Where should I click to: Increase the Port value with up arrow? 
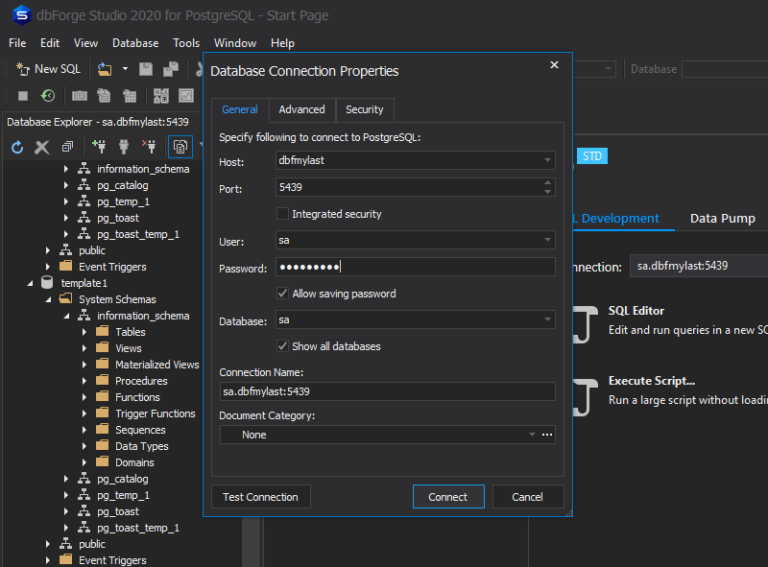click(547, 183)
